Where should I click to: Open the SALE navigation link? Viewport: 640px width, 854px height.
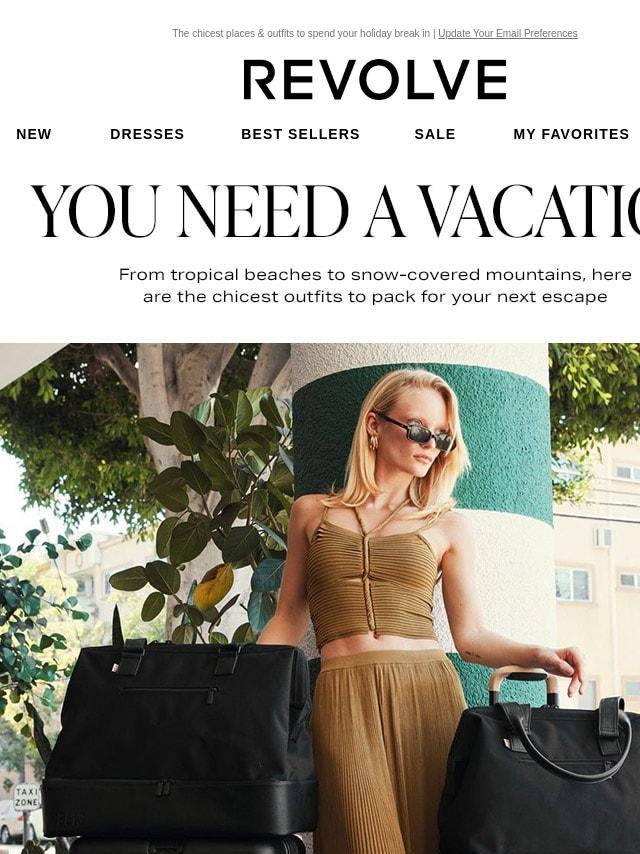pos(435,134)
